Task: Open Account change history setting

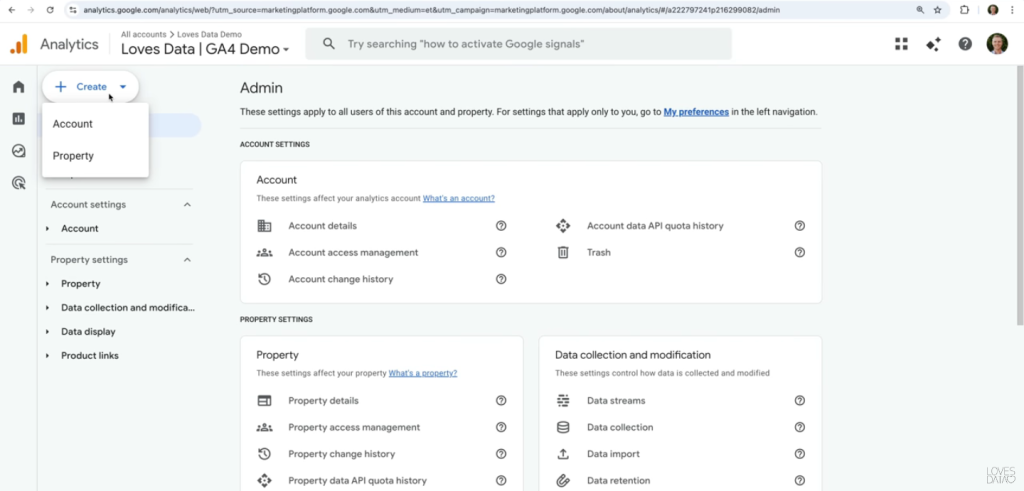Action: (x=341, y=279)
